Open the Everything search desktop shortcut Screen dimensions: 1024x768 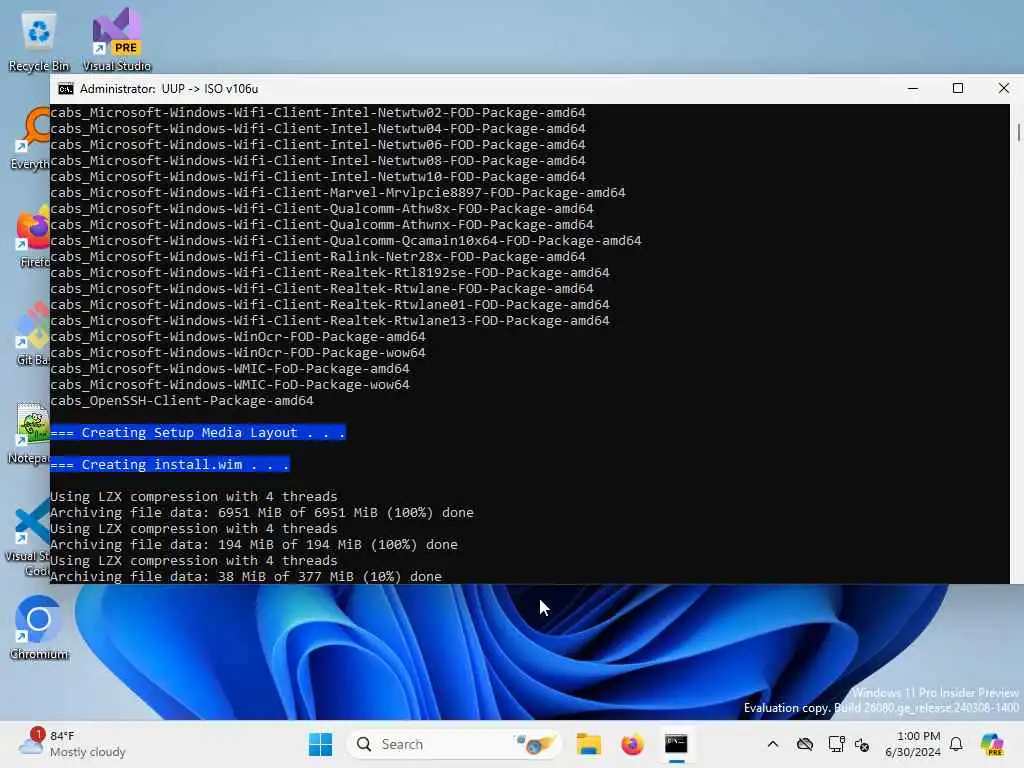(x=31, y=138)
